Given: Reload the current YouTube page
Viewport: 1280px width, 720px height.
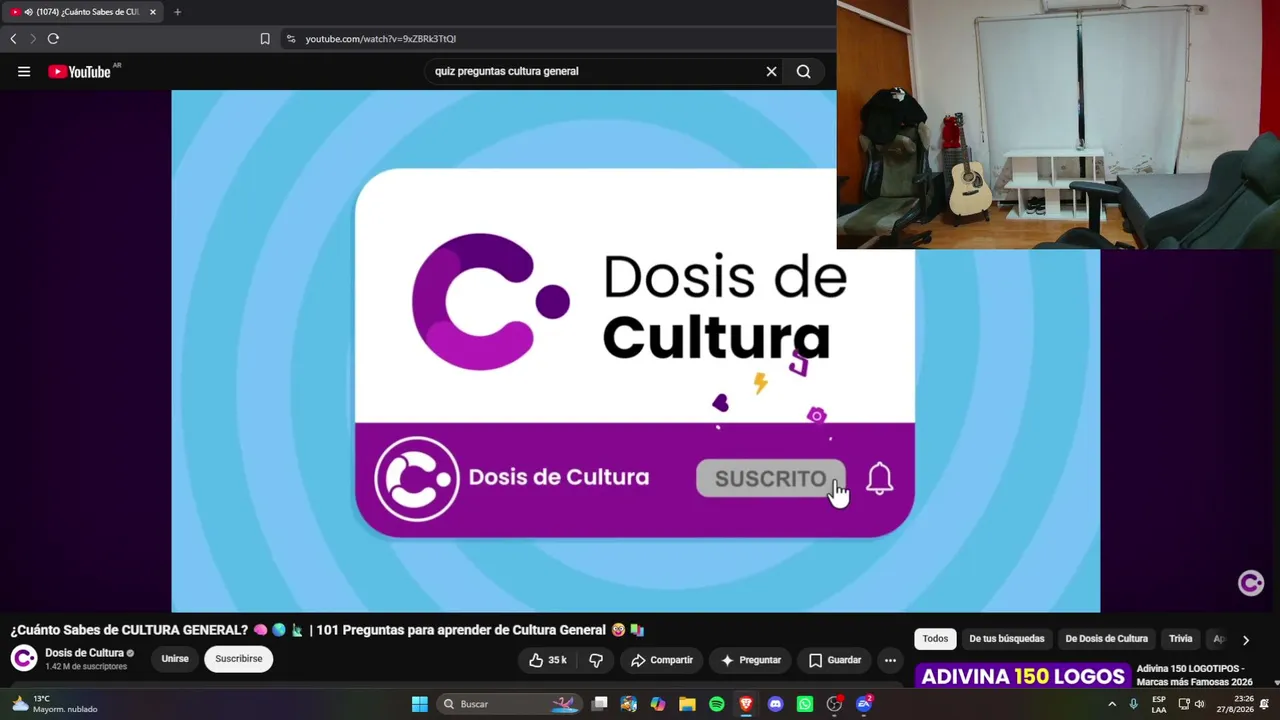Looking at the screenshot, I should coord(53,39).
